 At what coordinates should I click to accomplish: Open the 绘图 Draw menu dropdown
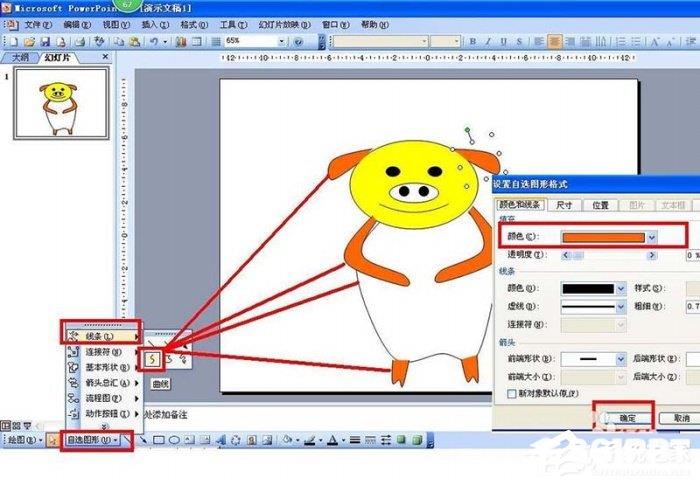[x=24, y=440]
